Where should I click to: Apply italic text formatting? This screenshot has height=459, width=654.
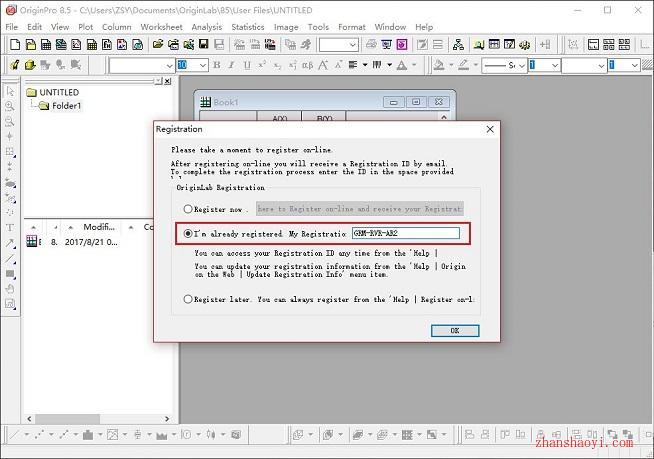(x=232, y=65)
